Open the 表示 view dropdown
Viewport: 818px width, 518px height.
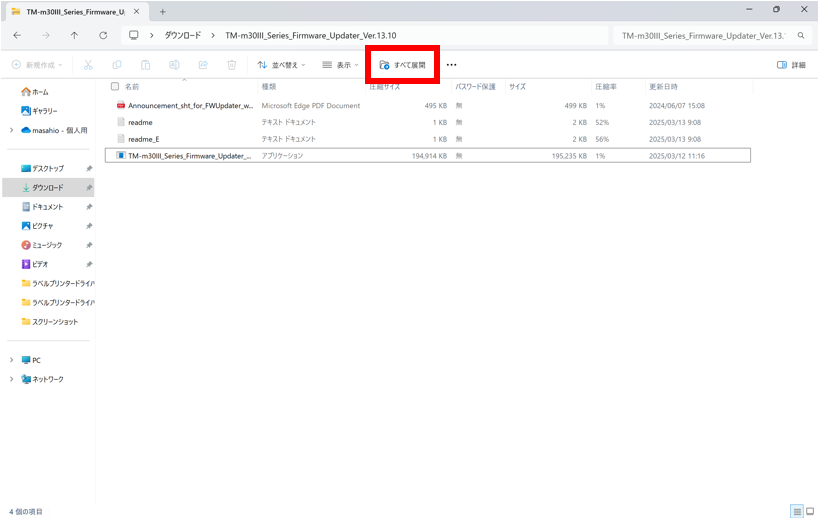pos(340,65)
